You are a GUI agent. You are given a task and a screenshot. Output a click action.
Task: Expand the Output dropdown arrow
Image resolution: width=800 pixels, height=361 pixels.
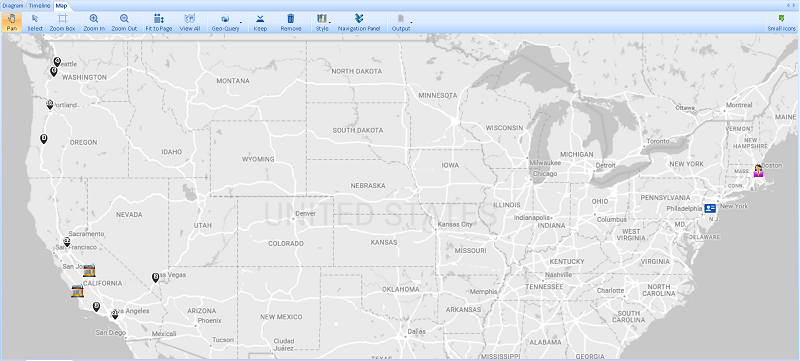[411, 23]
